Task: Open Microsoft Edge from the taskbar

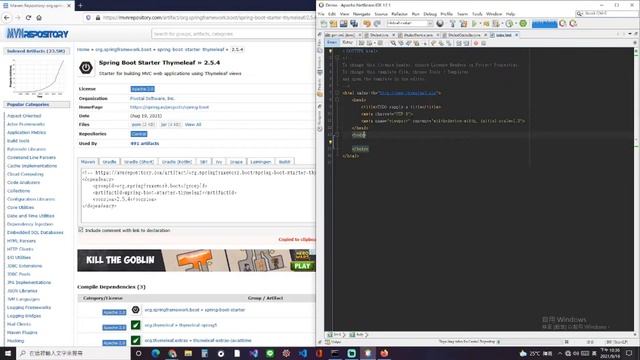Action: [156, 353]
